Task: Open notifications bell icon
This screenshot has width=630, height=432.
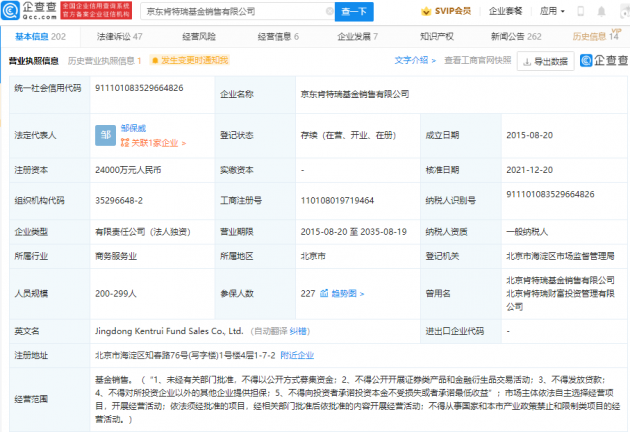Action: [x=601, y=11]
